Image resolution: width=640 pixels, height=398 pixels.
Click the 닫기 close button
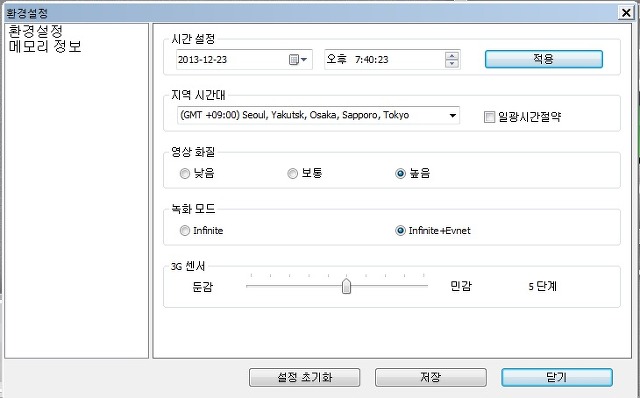pyautogui.click(x=557, y=377)
